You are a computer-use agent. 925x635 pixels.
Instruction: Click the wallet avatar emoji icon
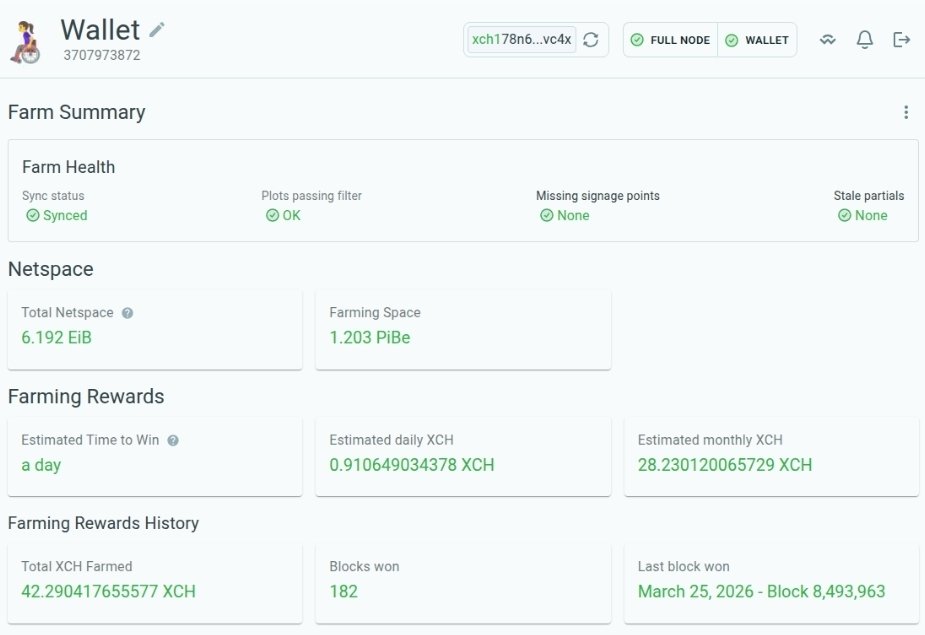[x=25, y=42]
